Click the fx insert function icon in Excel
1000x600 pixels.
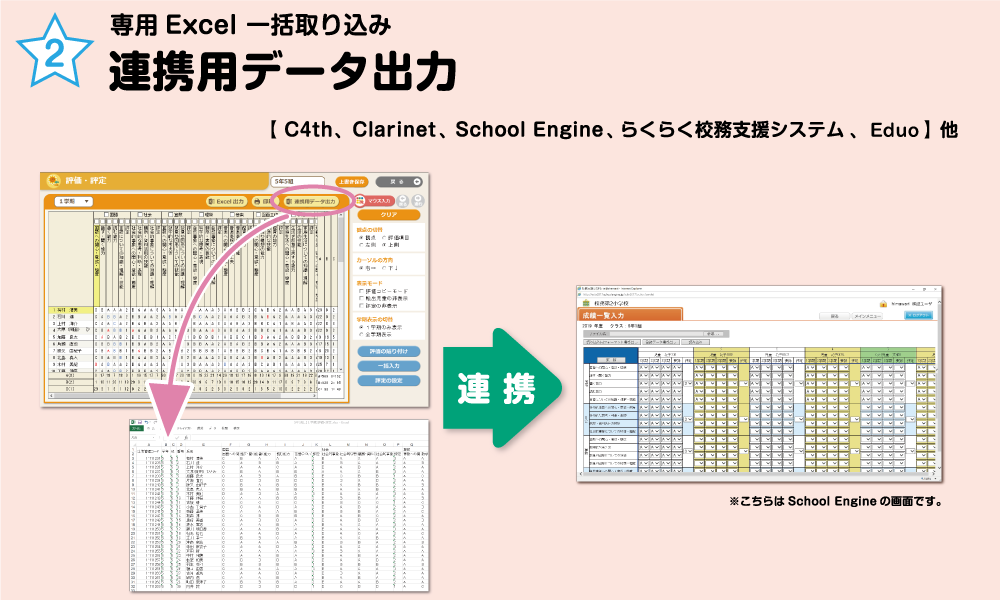coord(186,438)
